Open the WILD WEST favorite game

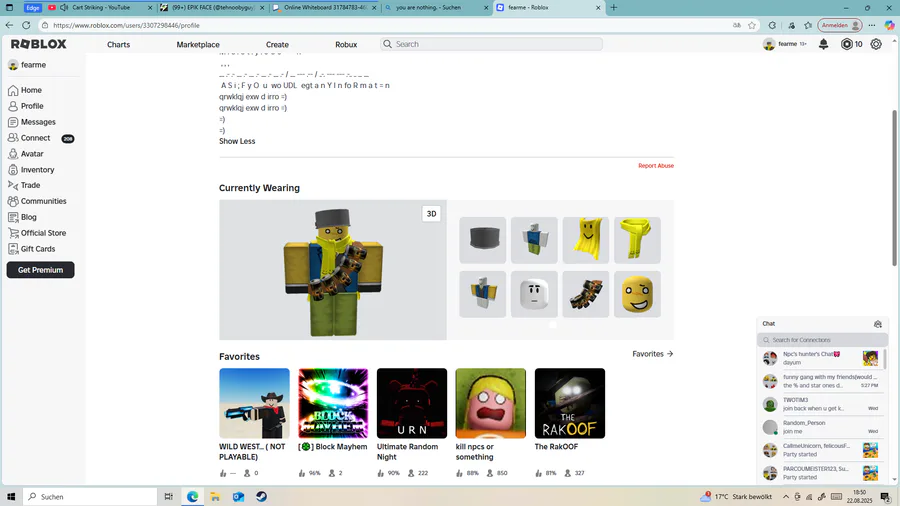tap(254, 403)
